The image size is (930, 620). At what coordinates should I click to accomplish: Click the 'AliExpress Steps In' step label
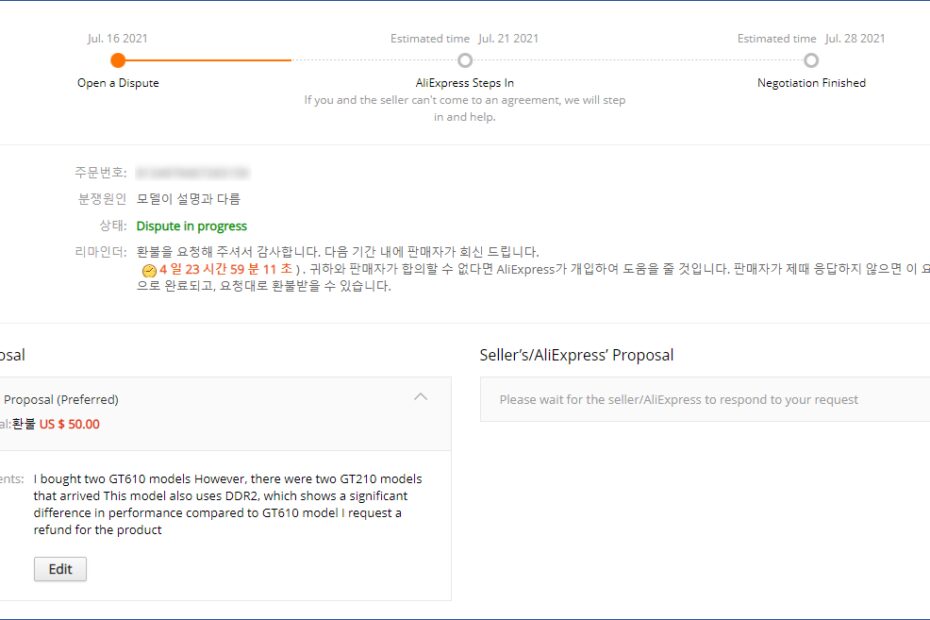tap(465, 83)
